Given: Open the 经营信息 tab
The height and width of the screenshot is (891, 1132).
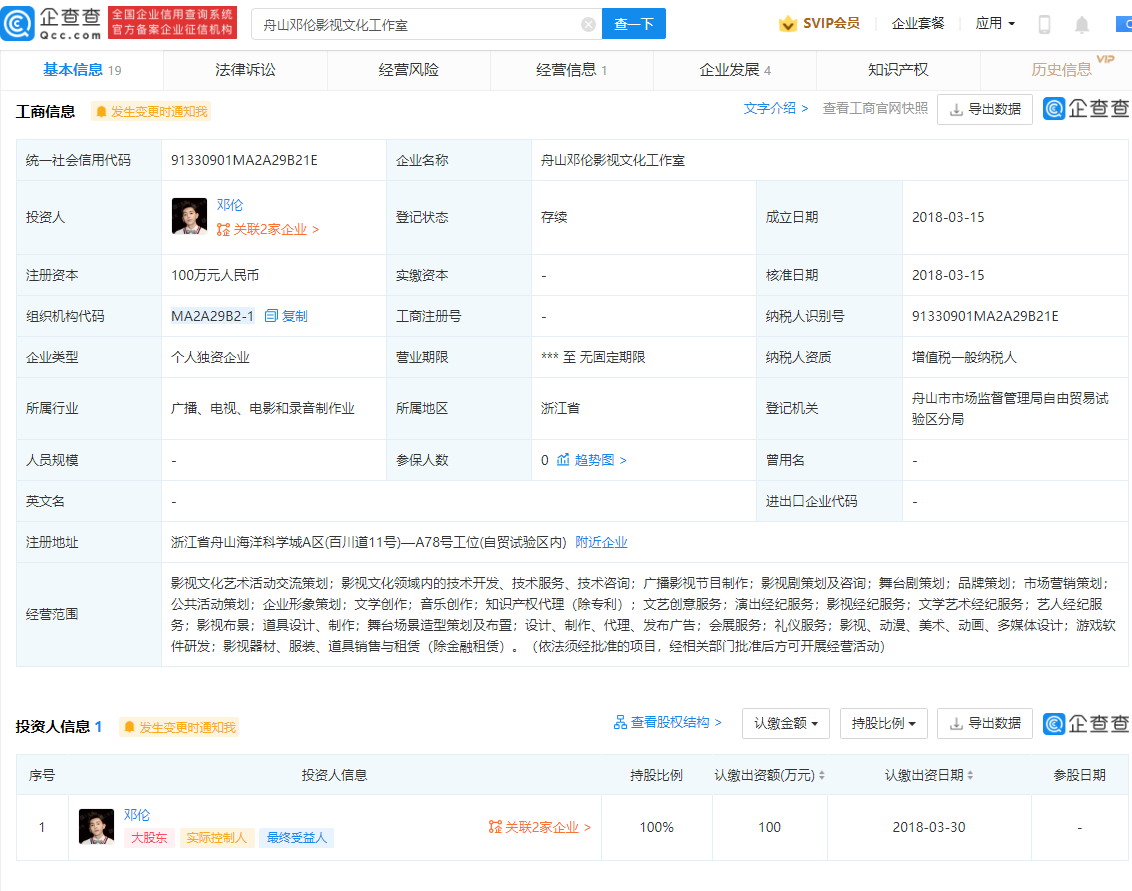Looking at the screenshot, I should (572, 70).
